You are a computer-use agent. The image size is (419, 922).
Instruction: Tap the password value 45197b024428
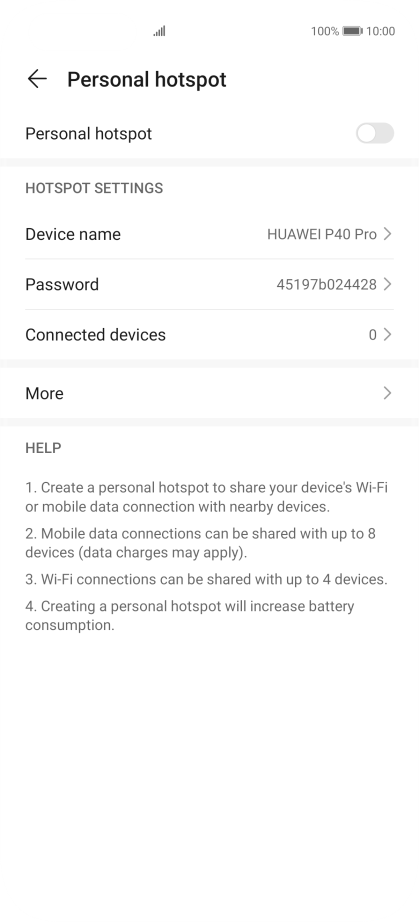(326, 285)
